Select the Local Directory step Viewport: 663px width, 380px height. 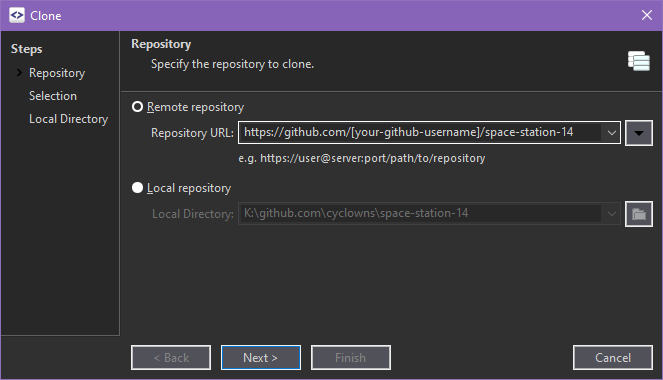[x=68, y=119]
